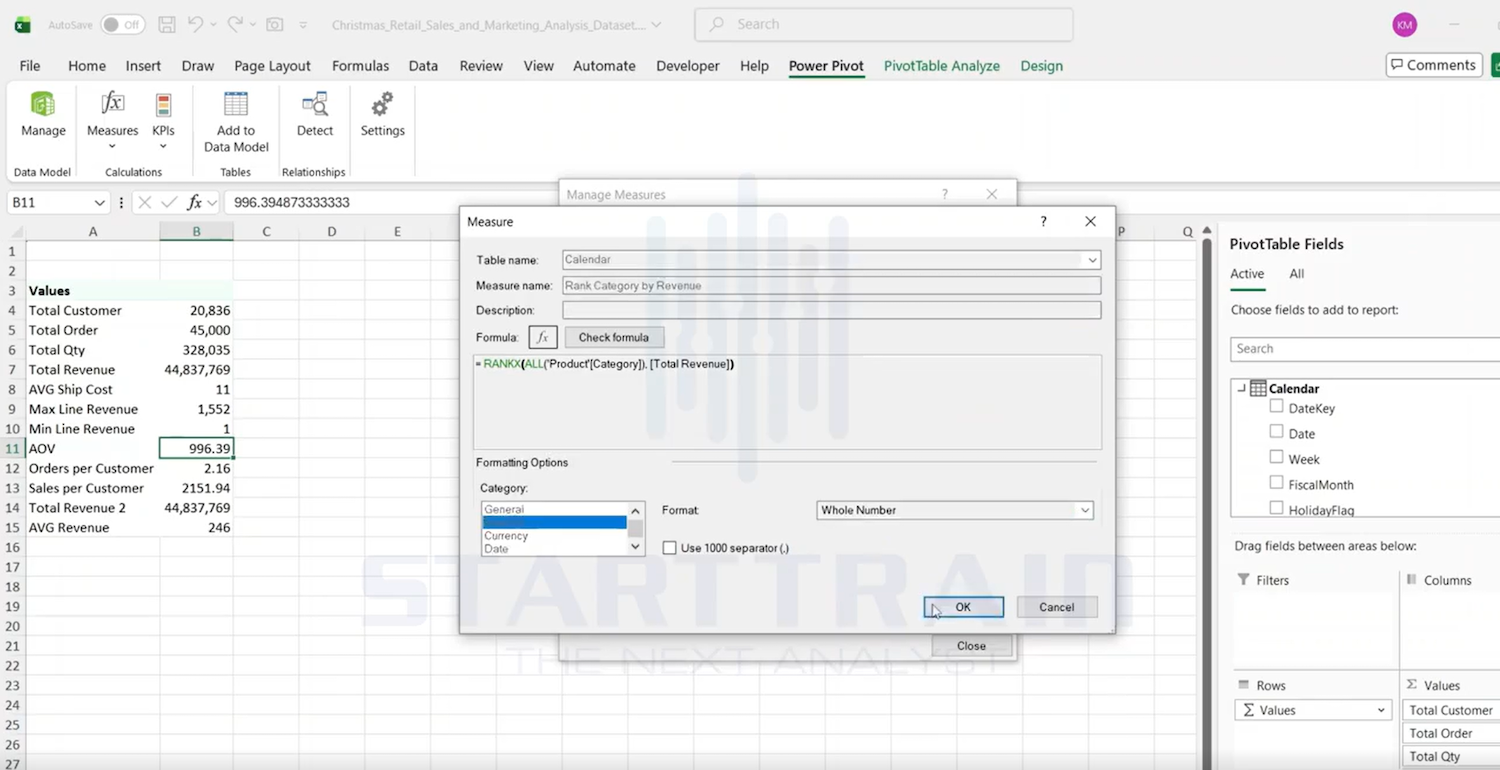Click the enter checkmark icon in formula bar
Image resolution: width=1500 pixels, height=770 pixels.
(x=169, y=202)
